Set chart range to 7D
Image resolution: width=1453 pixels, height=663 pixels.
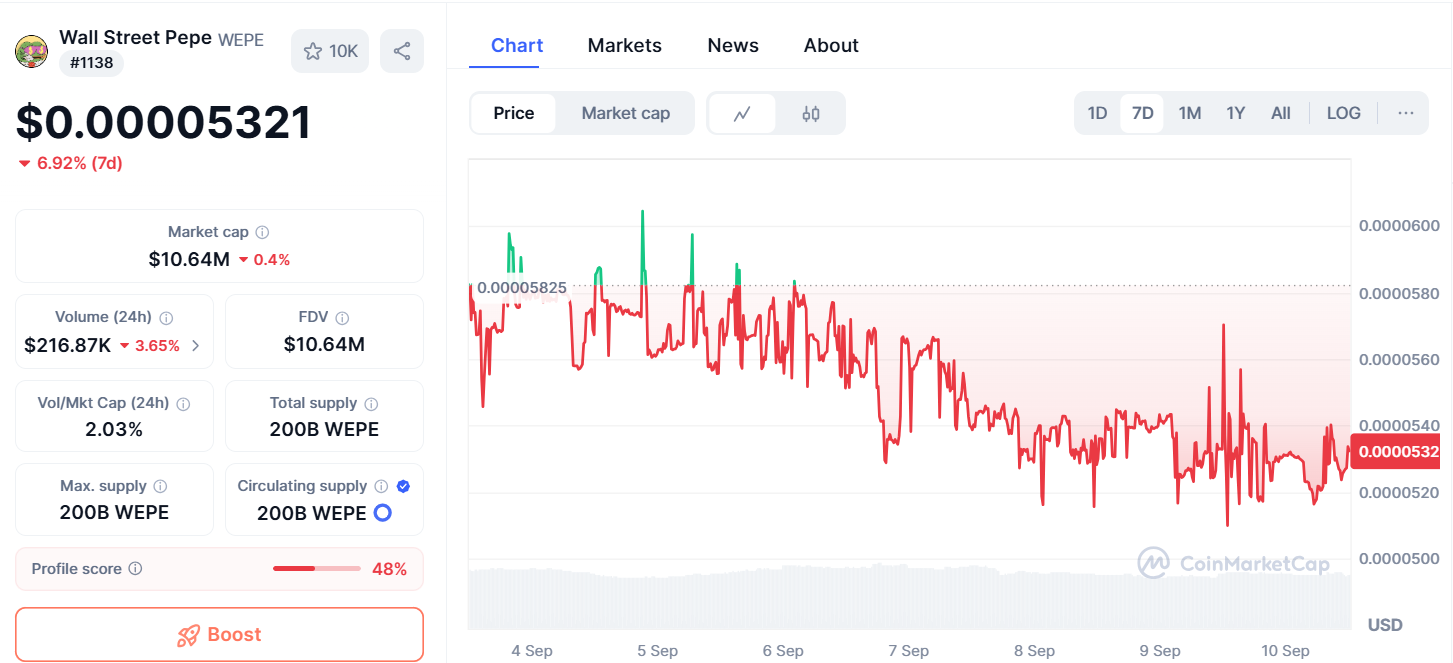[x=1142, y=113]
